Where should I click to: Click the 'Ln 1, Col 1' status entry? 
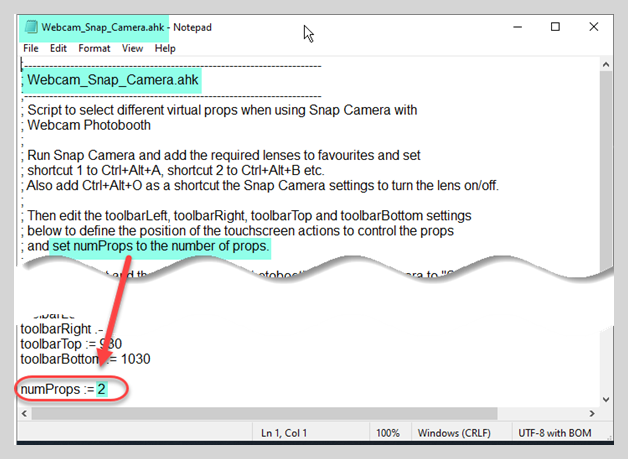[284, 433]
